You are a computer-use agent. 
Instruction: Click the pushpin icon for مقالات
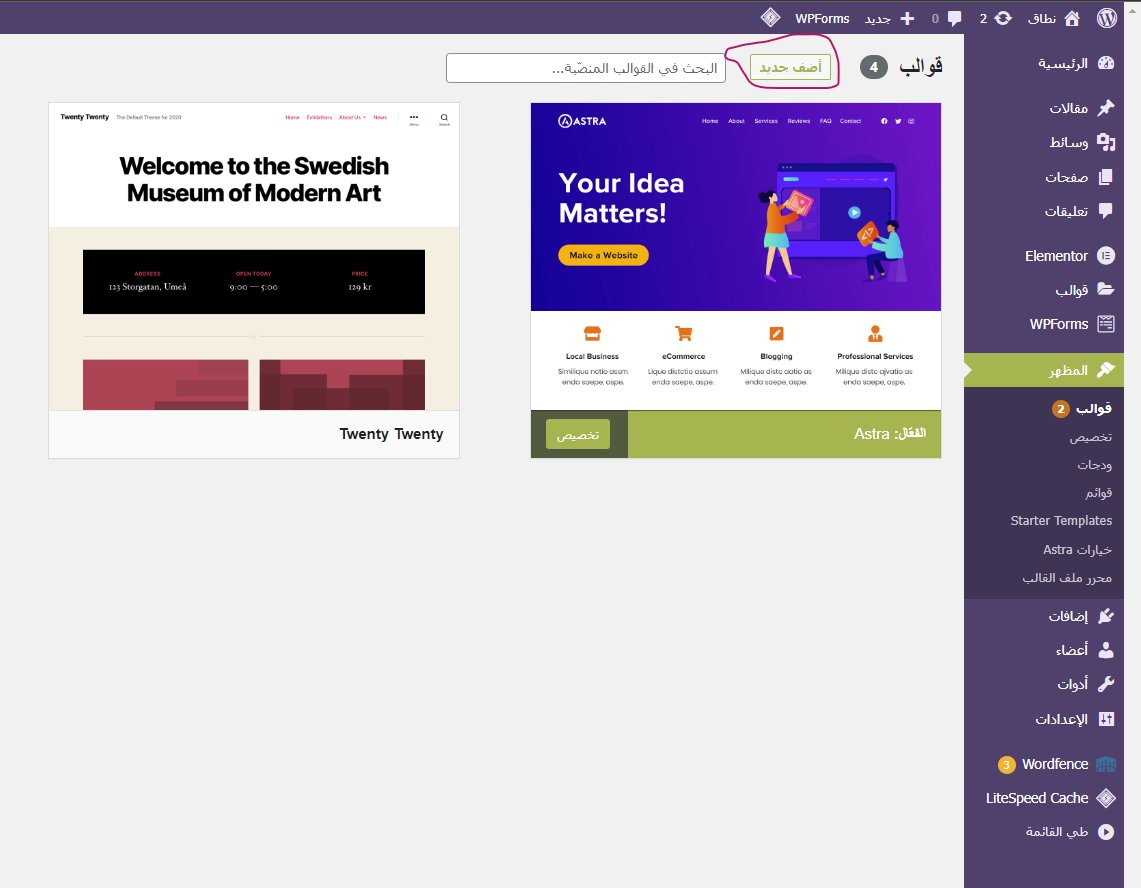[1106, 108]
